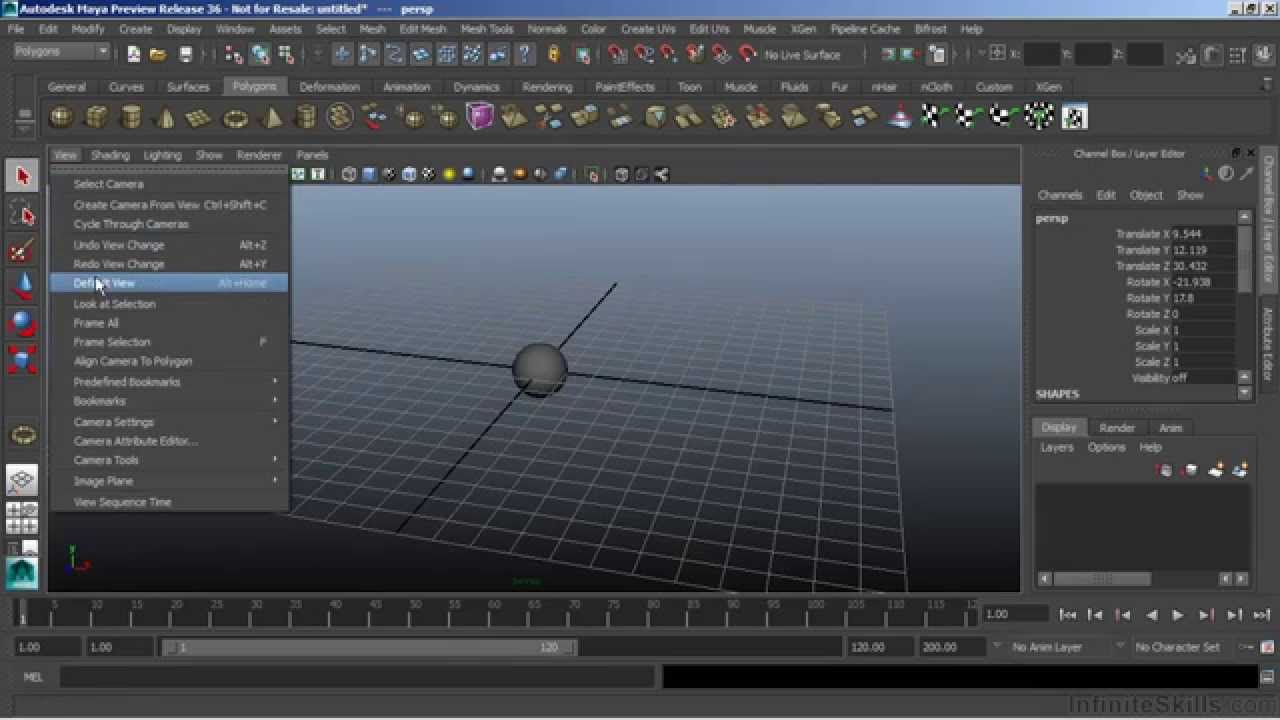The width and height of the screenshot is (1280, 720).
Task: Click the Save Scene icon
Action: point(185,54)
